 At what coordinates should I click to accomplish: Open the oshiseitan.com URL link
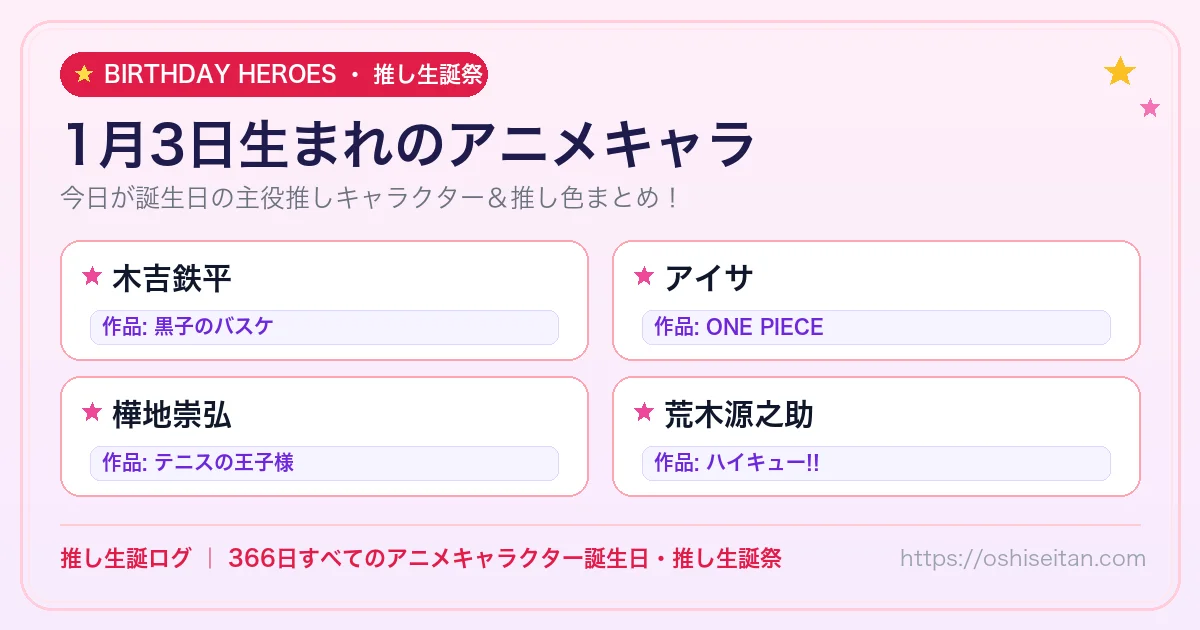1023,558
